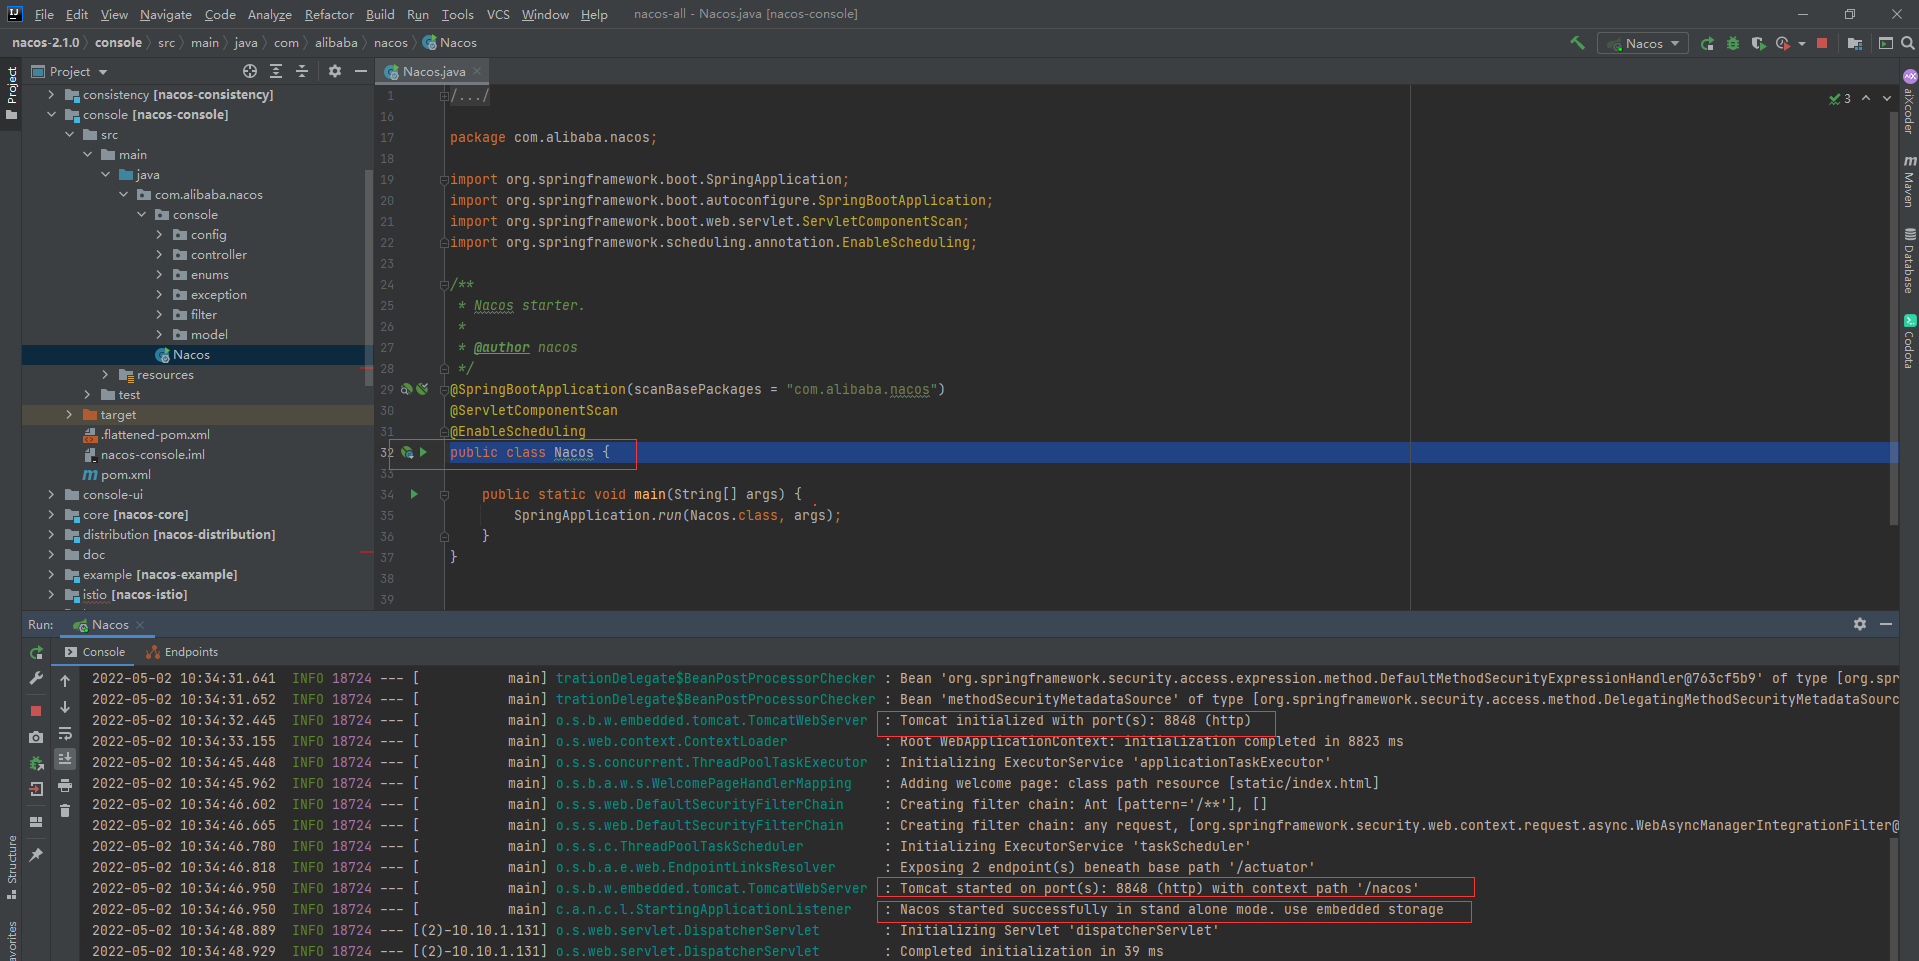Expand resources folder in tree
This screenshot has height=961, width=1919.
point(105,374)
